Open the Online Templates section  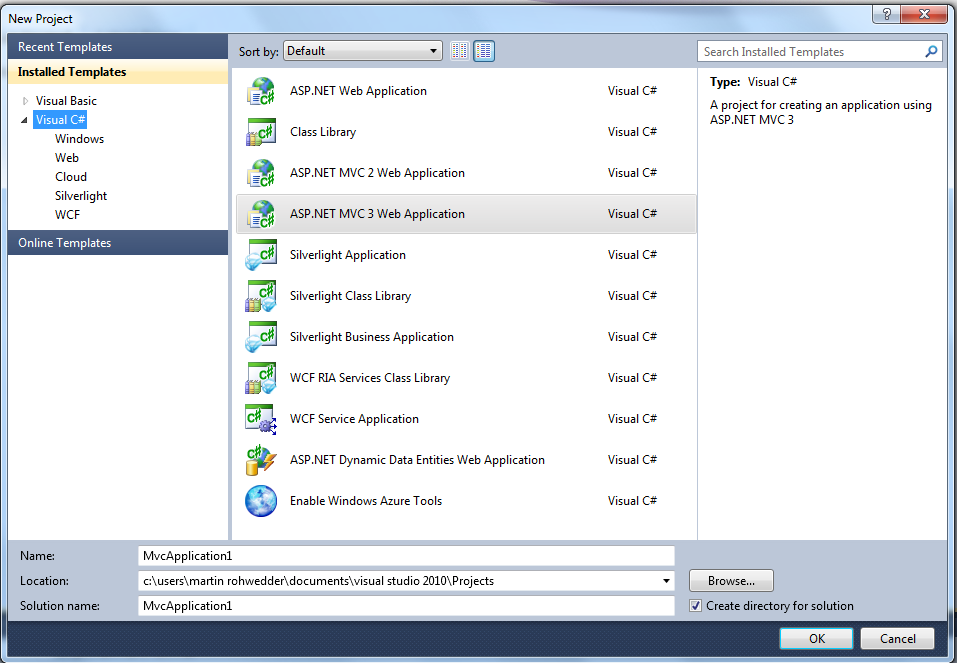point(118,243)
